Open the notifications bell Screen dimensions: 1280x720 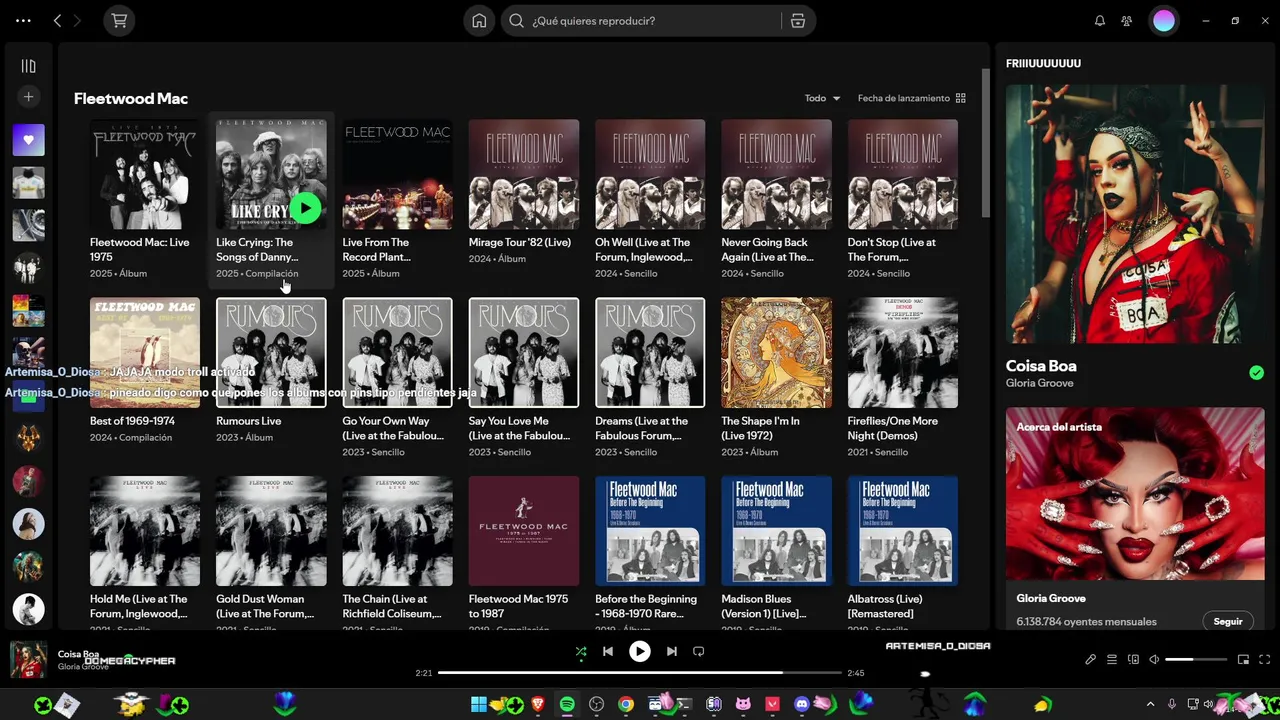(x=1100, y=21)
